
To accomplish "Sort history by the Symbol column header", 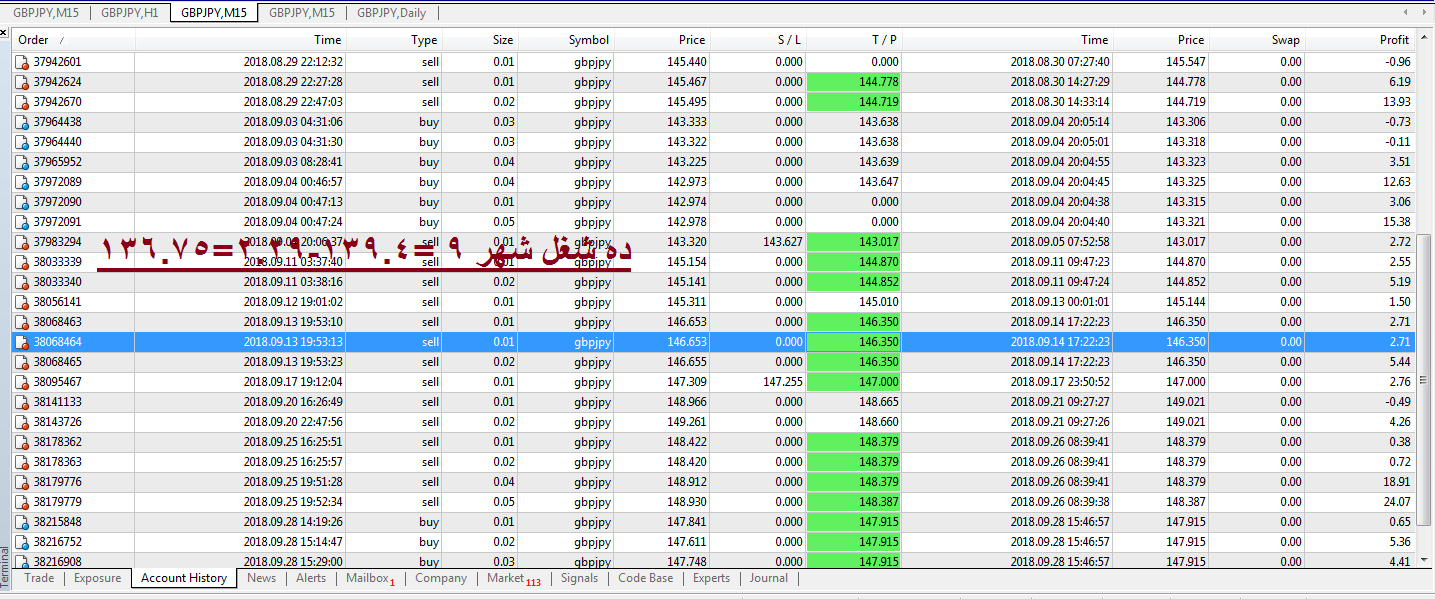I will click(588, 40).
